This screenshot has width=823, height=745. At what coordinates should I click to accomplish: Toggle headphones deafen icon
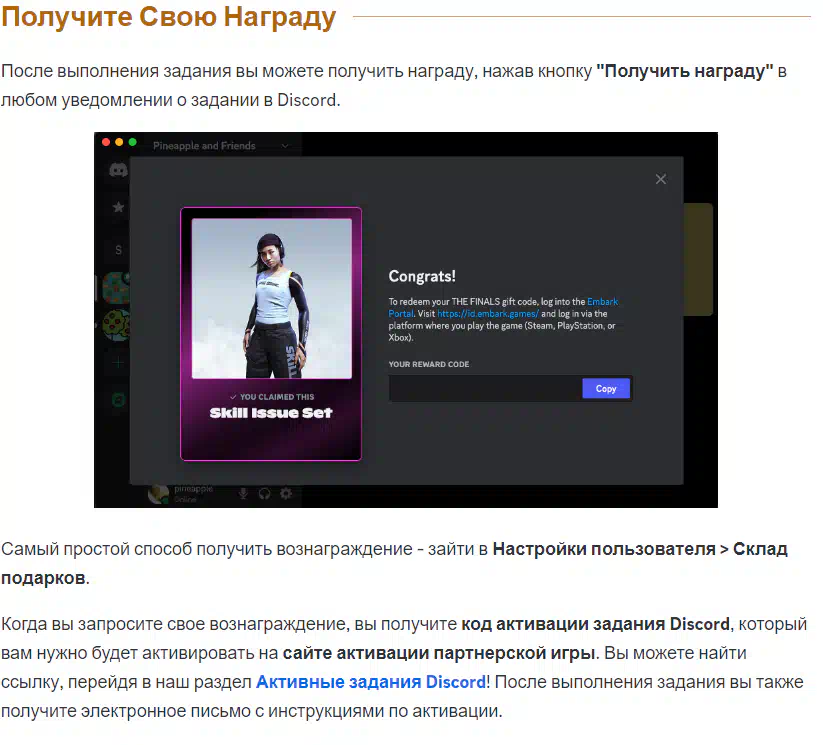(265, 494)
